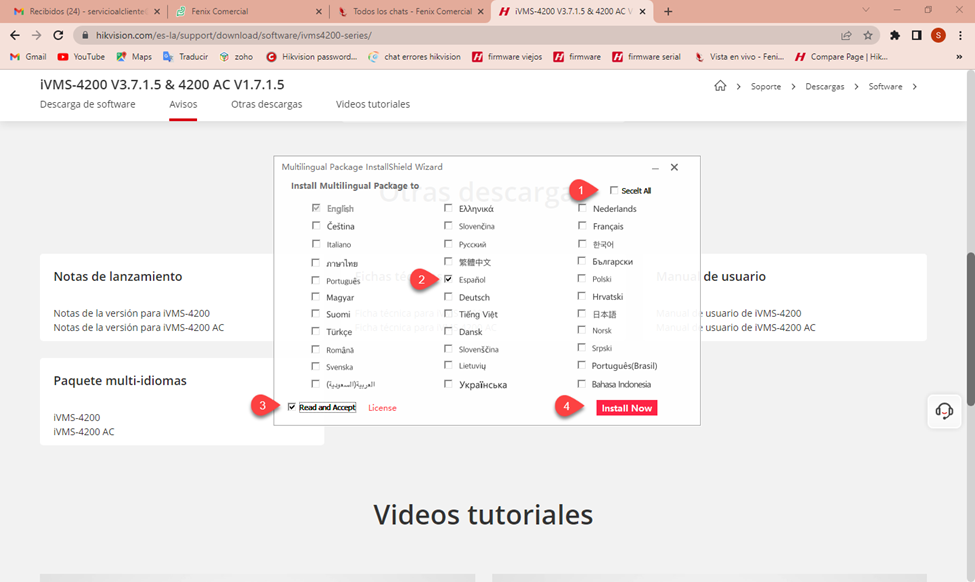Click Software in the breadcrumb
The height and width of the screenshot is (582, 975).
[885, 86]
